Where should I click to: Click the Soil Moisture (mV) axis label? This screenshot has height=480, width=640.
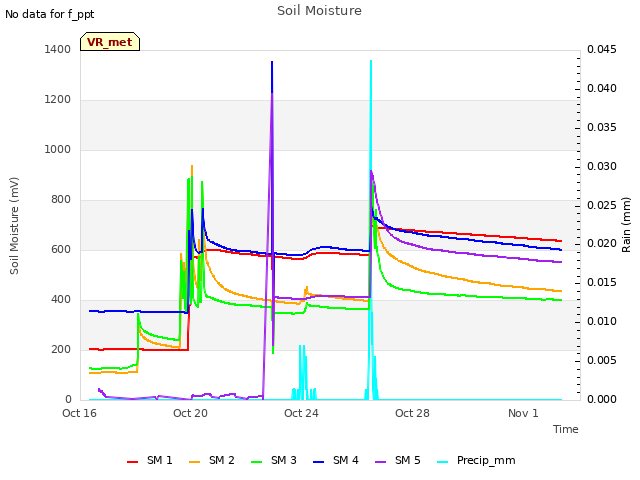[x=14, y=226]
